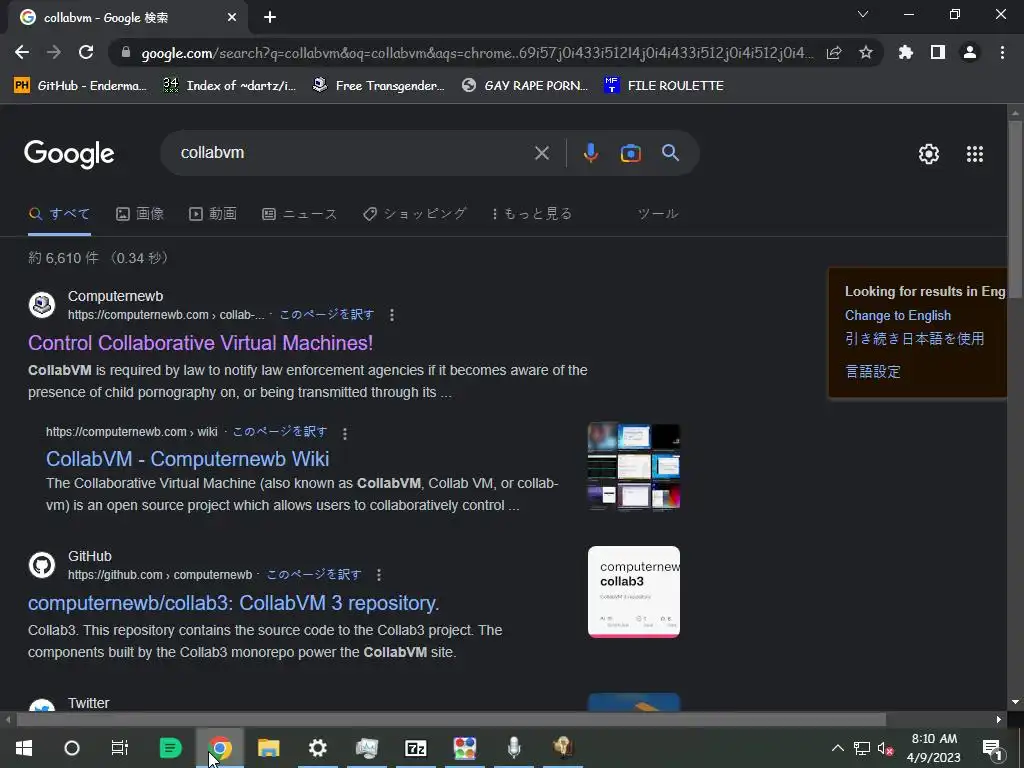The width and height of the screenshot is (1024, 768).
Task: Close the collabvm Google search tab
Action: coord(232,18)
